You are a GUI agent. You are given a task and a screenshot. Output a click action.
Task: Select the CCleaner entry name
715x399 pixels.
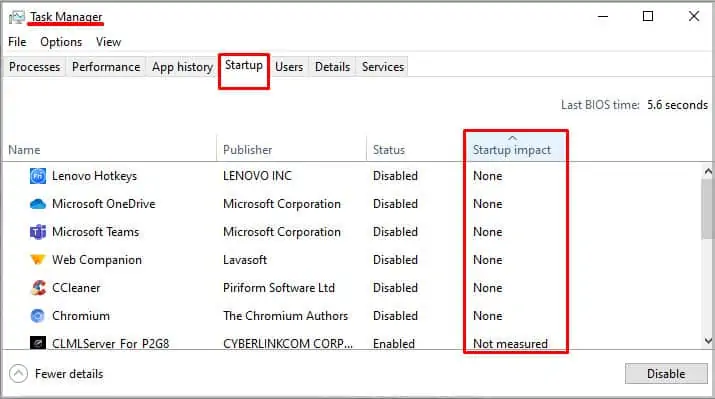pos(76,288)
